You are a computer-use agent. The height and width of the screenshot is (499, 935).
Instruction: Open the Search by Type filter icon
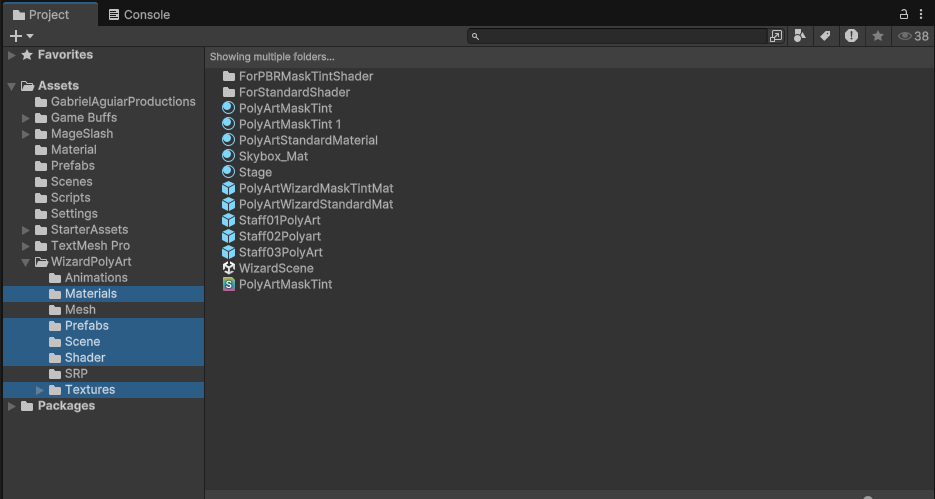pos(800,36)
